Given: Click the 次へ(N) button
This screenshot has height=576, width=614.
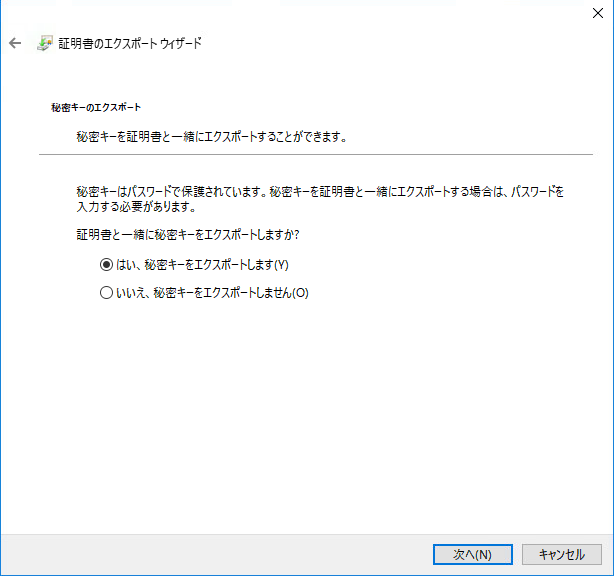Looking at the screenshot, I should click(x=473, y=554).
